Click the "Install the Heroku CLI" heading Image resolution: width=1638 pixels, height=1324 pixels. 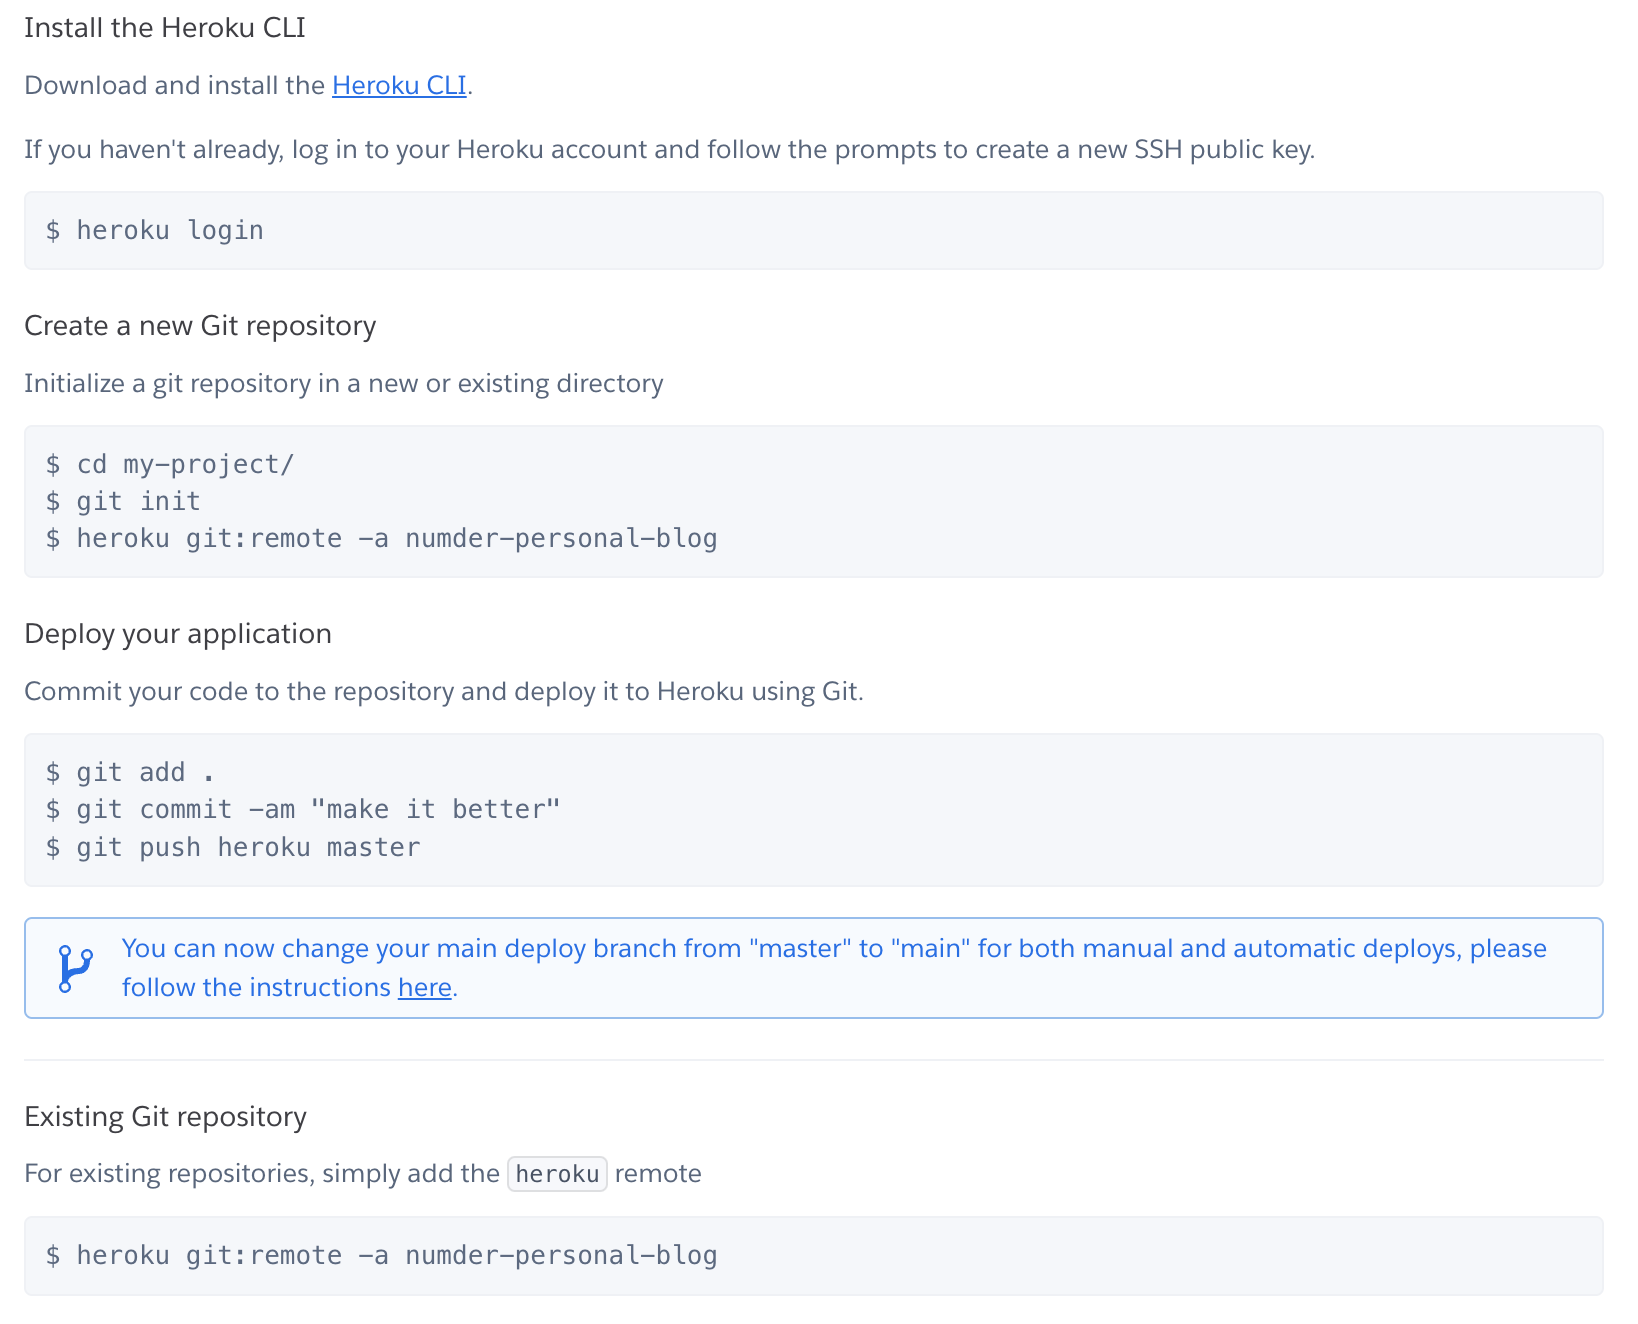pyautogui.click(x=165, y=28)
